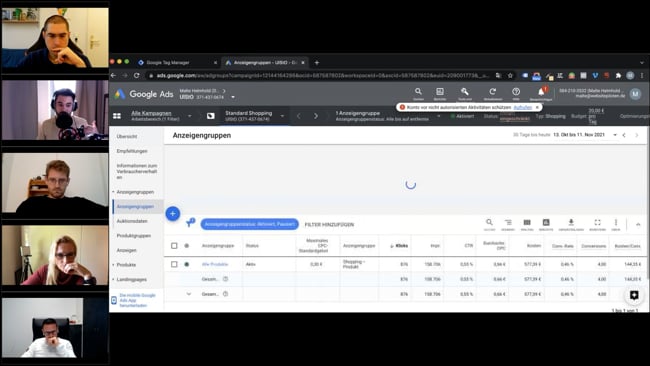Reload the browser page

tap(136, 75)
